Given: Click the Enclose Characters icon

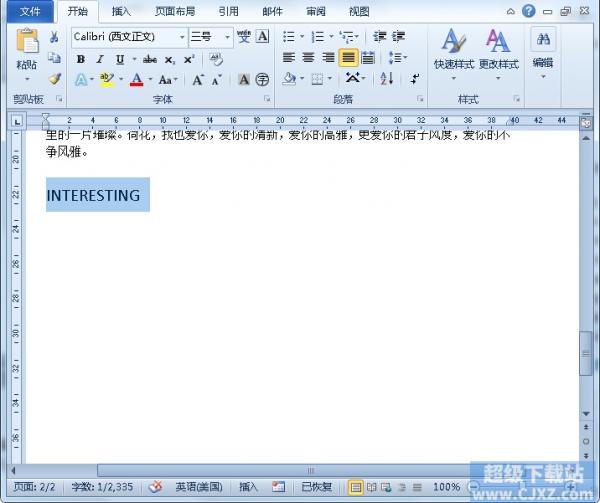Looking at the screenshot, I should click(x=262, y=80).
